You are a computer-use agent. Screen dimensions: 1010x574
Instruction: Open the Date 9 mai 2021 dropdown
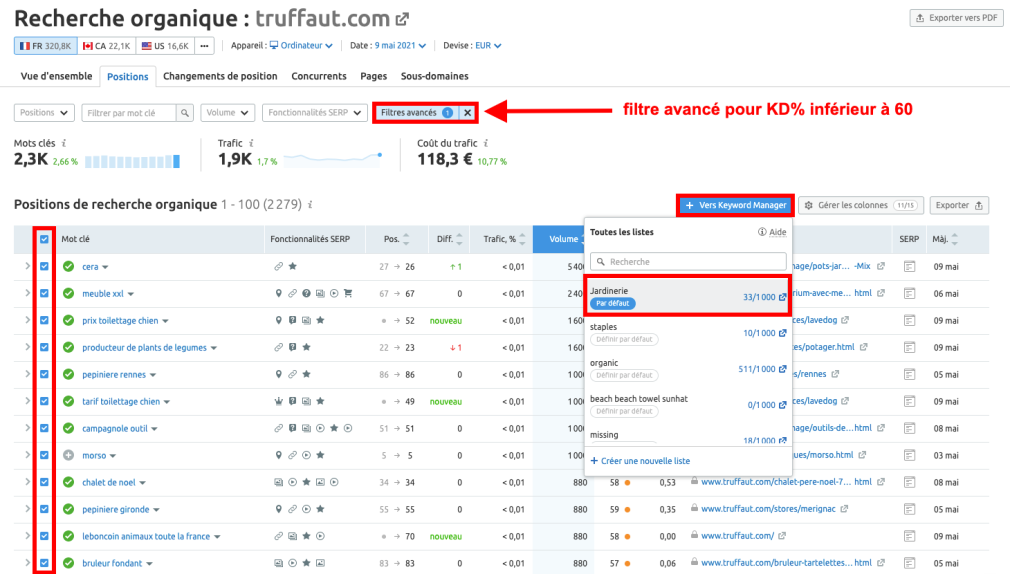(x=400, y=46)
